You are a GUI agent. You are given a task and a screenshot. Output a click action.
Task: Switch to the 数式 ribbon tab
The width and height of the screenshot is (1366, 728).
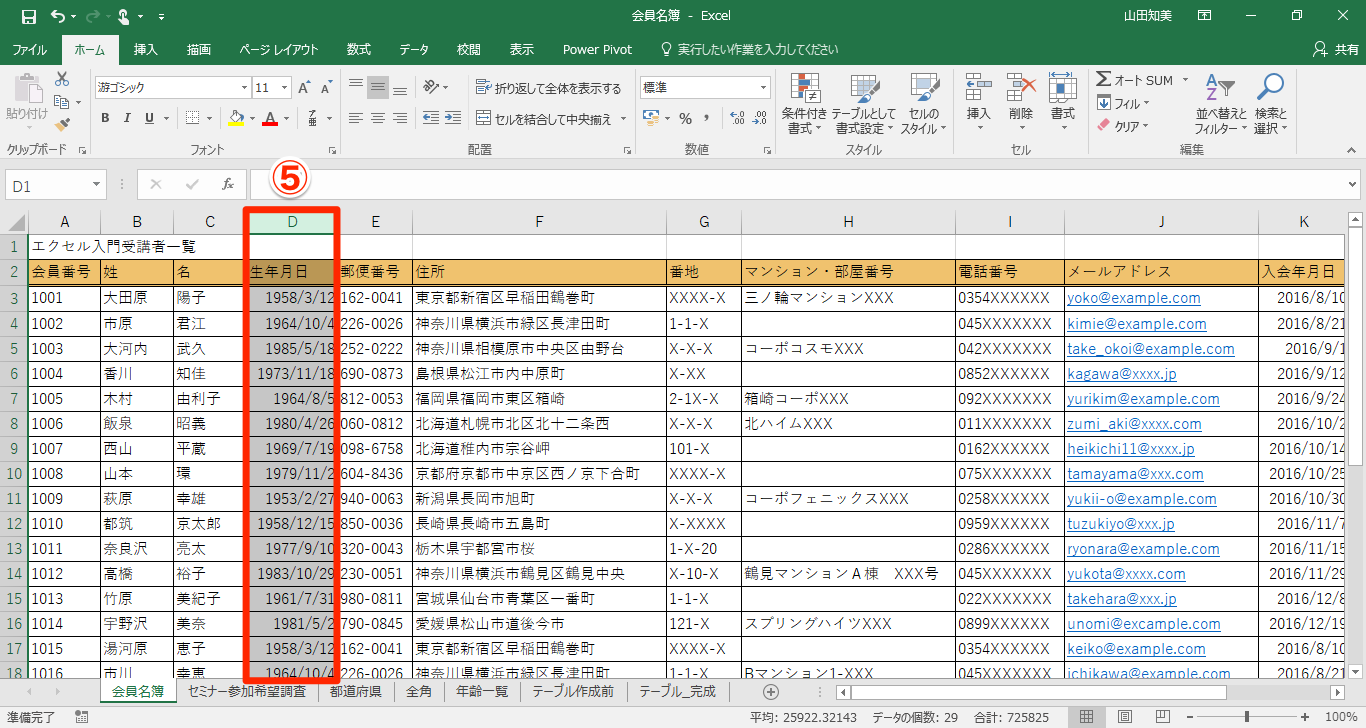tap(358, 49)
